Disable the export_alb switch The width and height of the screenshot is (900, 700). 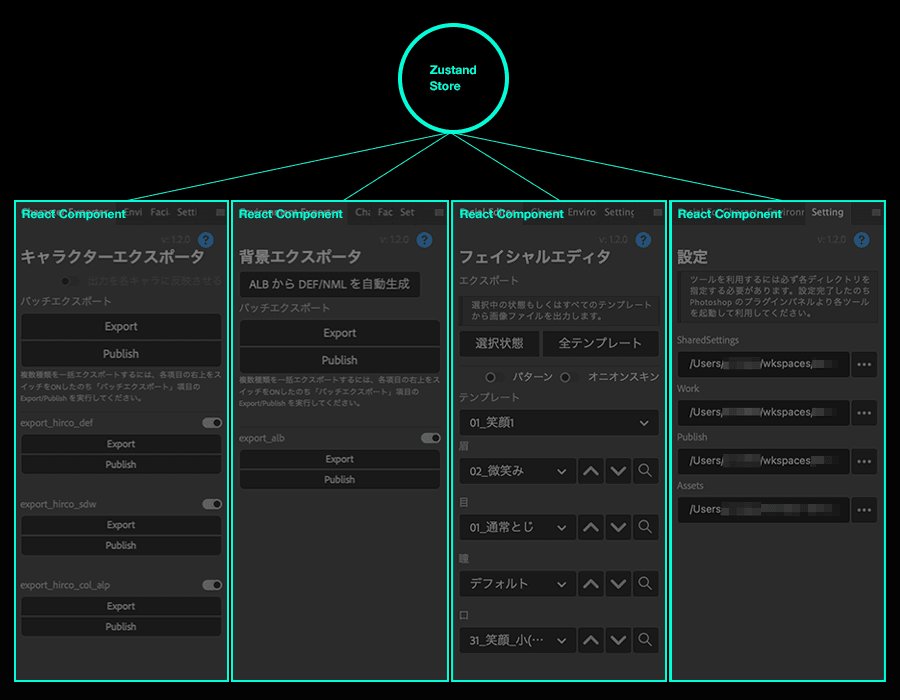pyautogui.click(x=431, y=438)
